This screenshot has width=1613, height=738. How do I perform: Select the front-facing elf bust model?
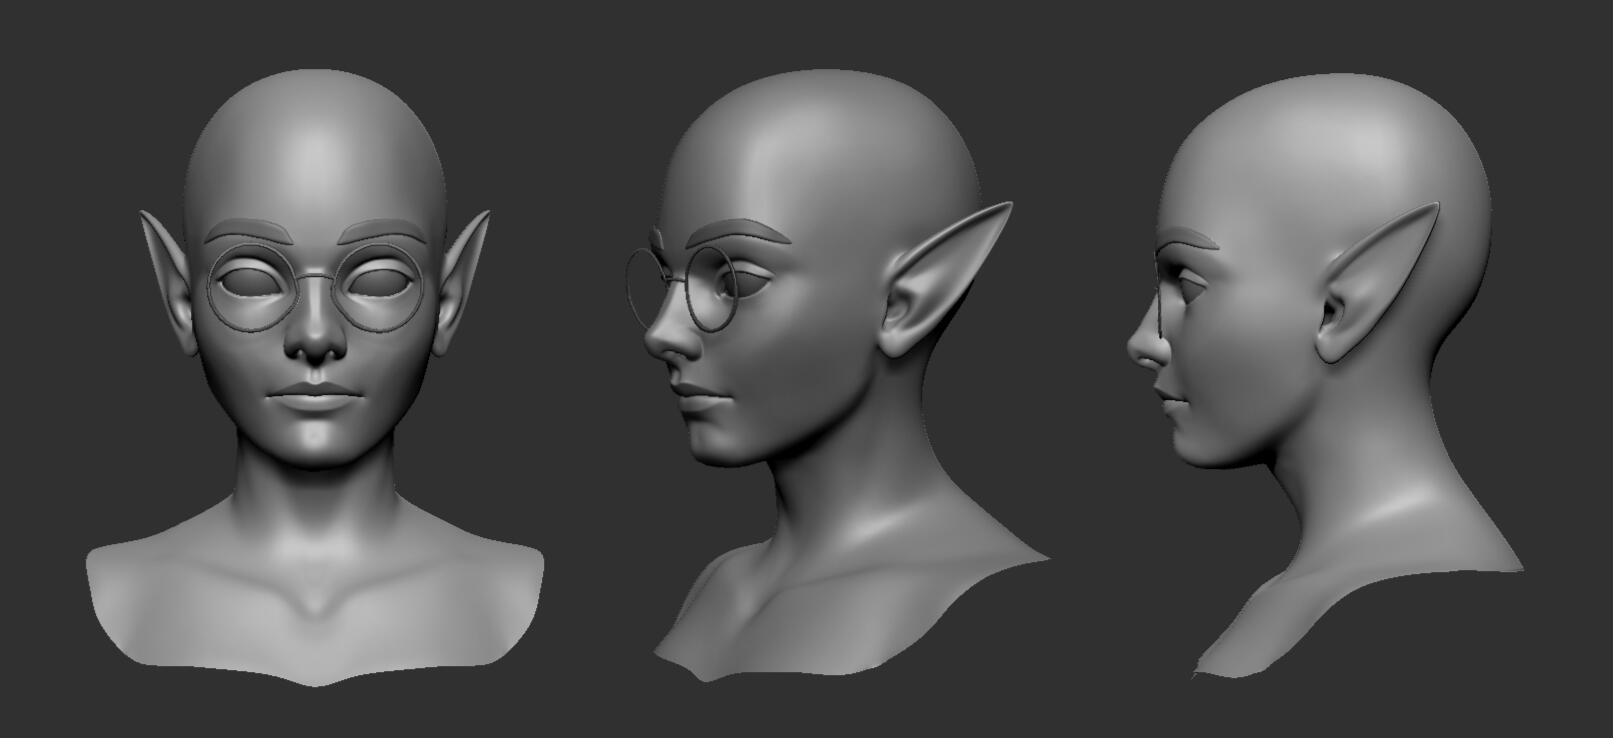pyautogui.click(x=315, y=378)
